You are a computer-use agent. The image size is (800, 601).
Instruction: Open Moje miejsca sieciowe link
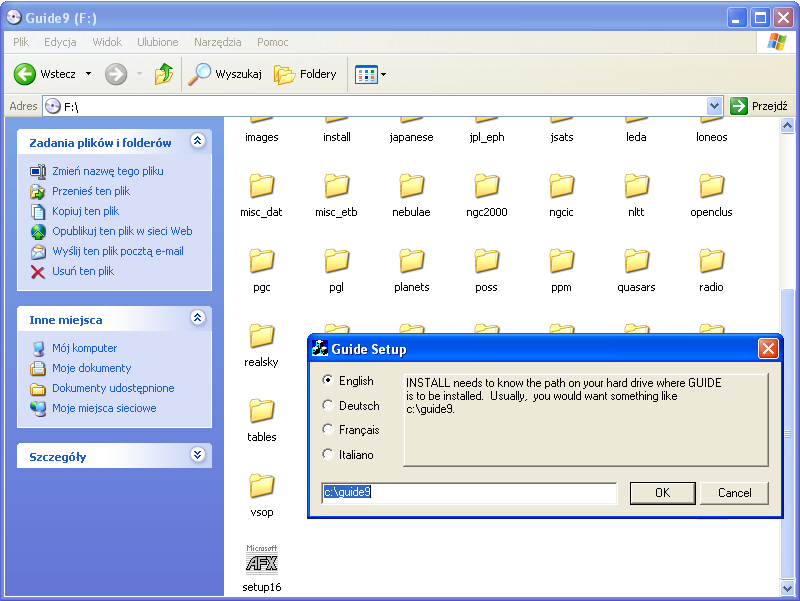tap(104, 408)
